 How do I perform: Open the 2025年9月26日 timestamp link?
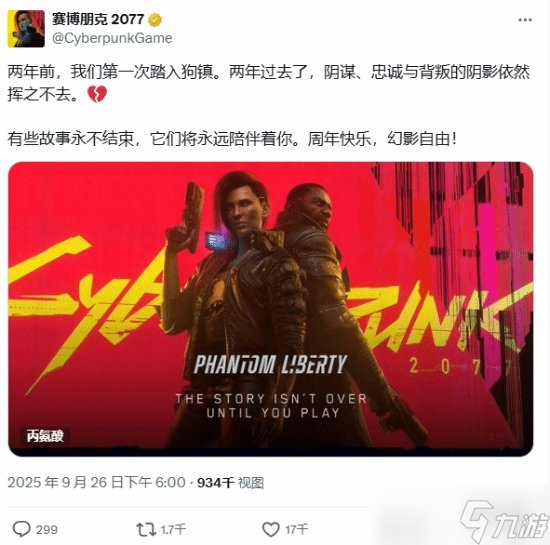click(96, 482)
